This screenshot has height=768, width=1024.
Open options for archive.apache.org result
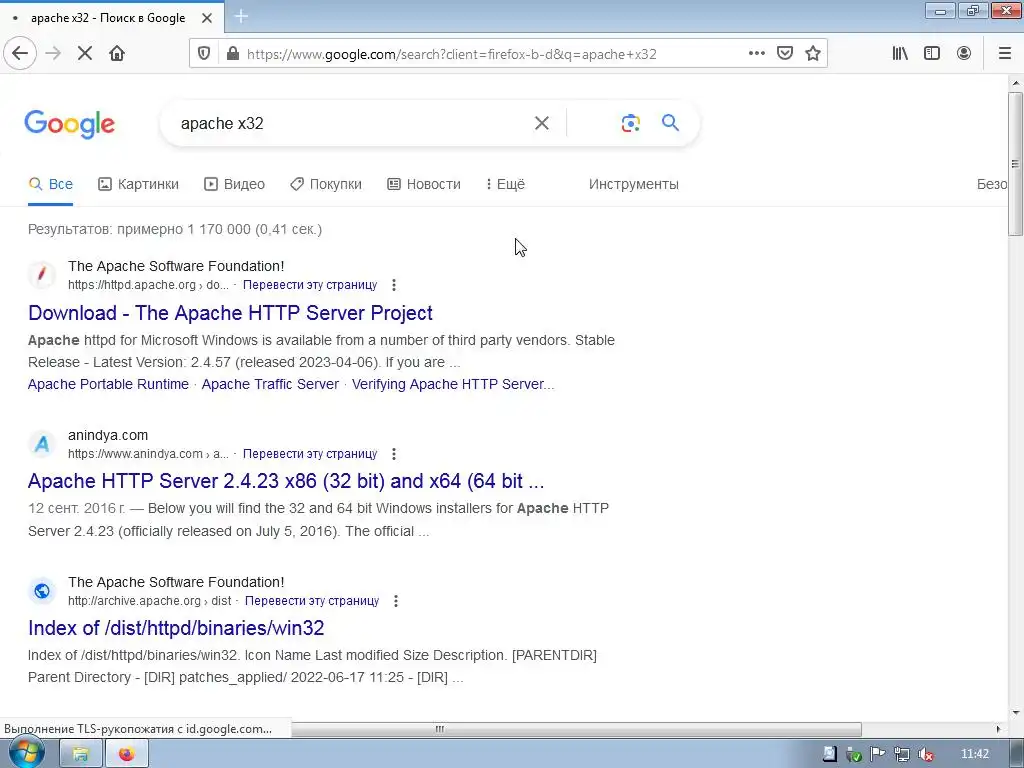point(395,601)
